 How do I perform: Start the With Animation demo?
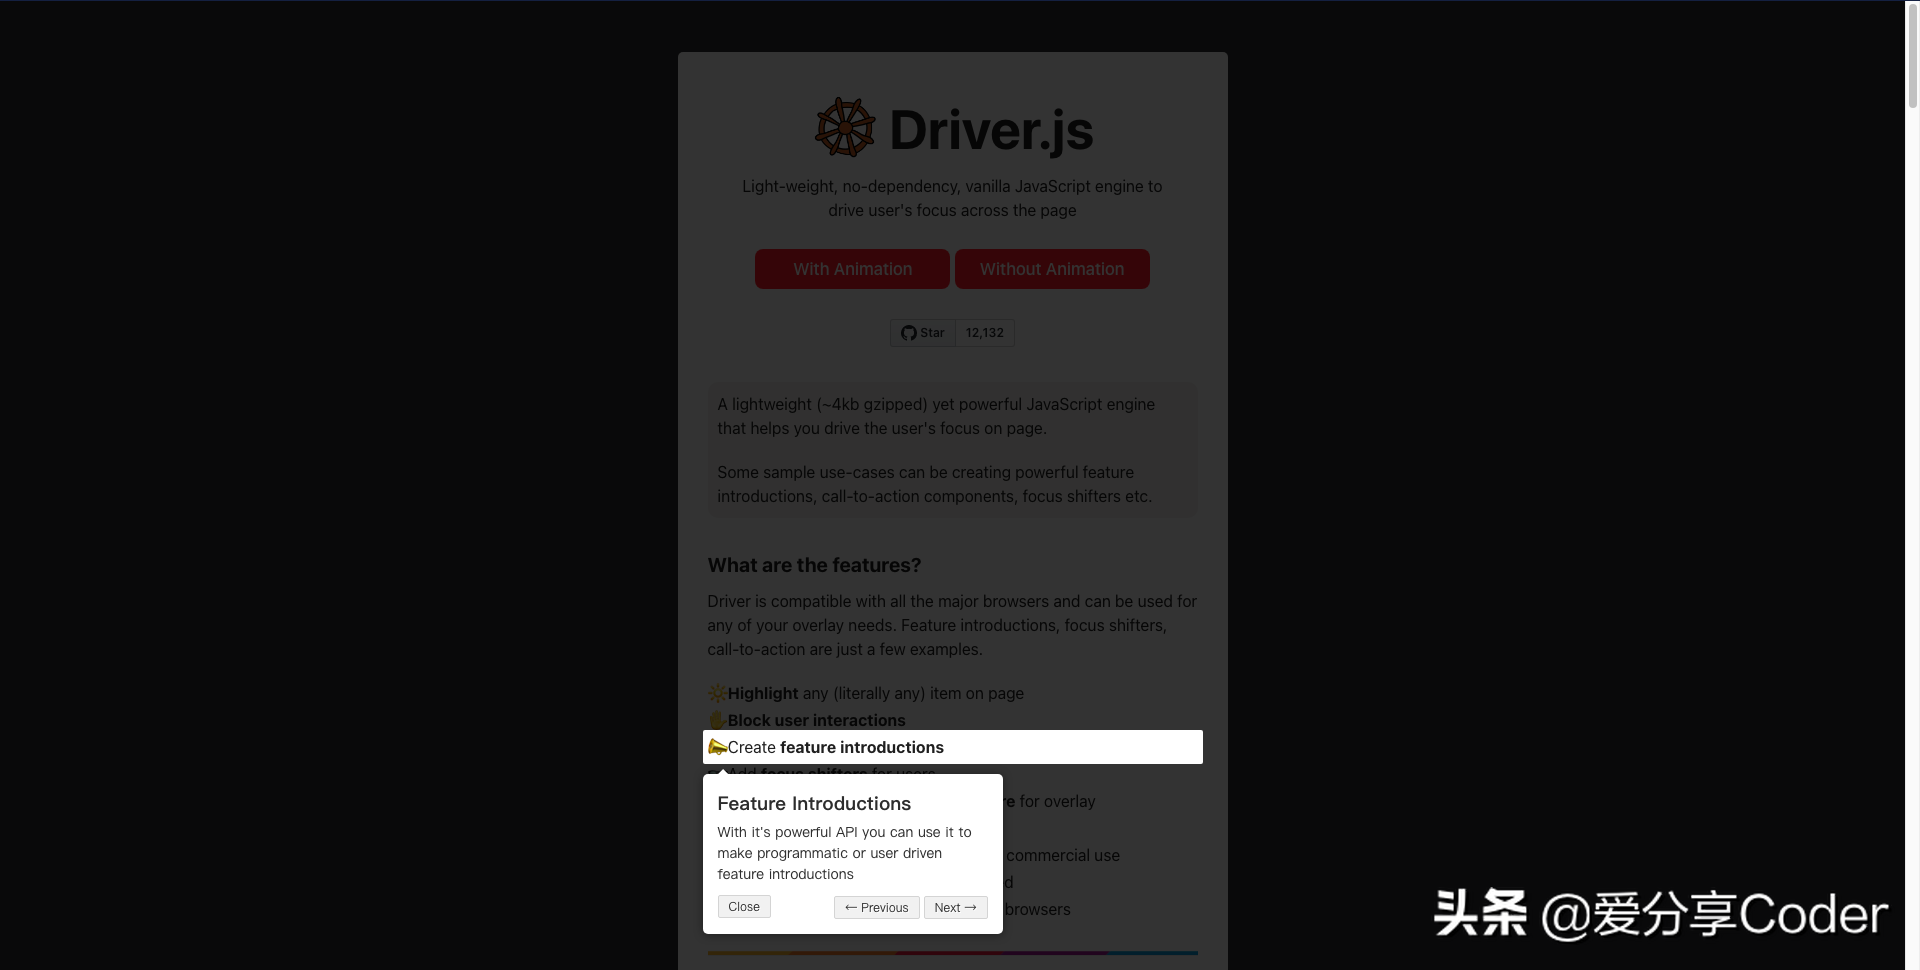coord(852,269)
